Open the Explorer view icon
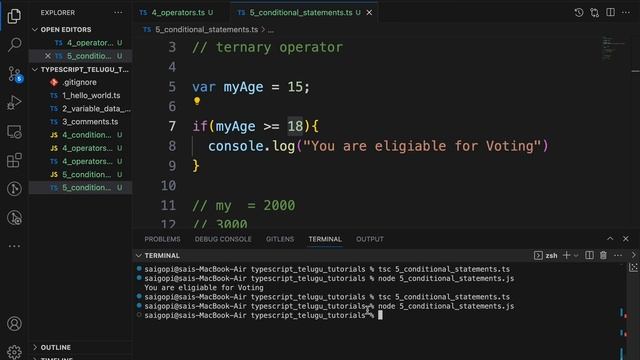 click(x=14, y=16)
